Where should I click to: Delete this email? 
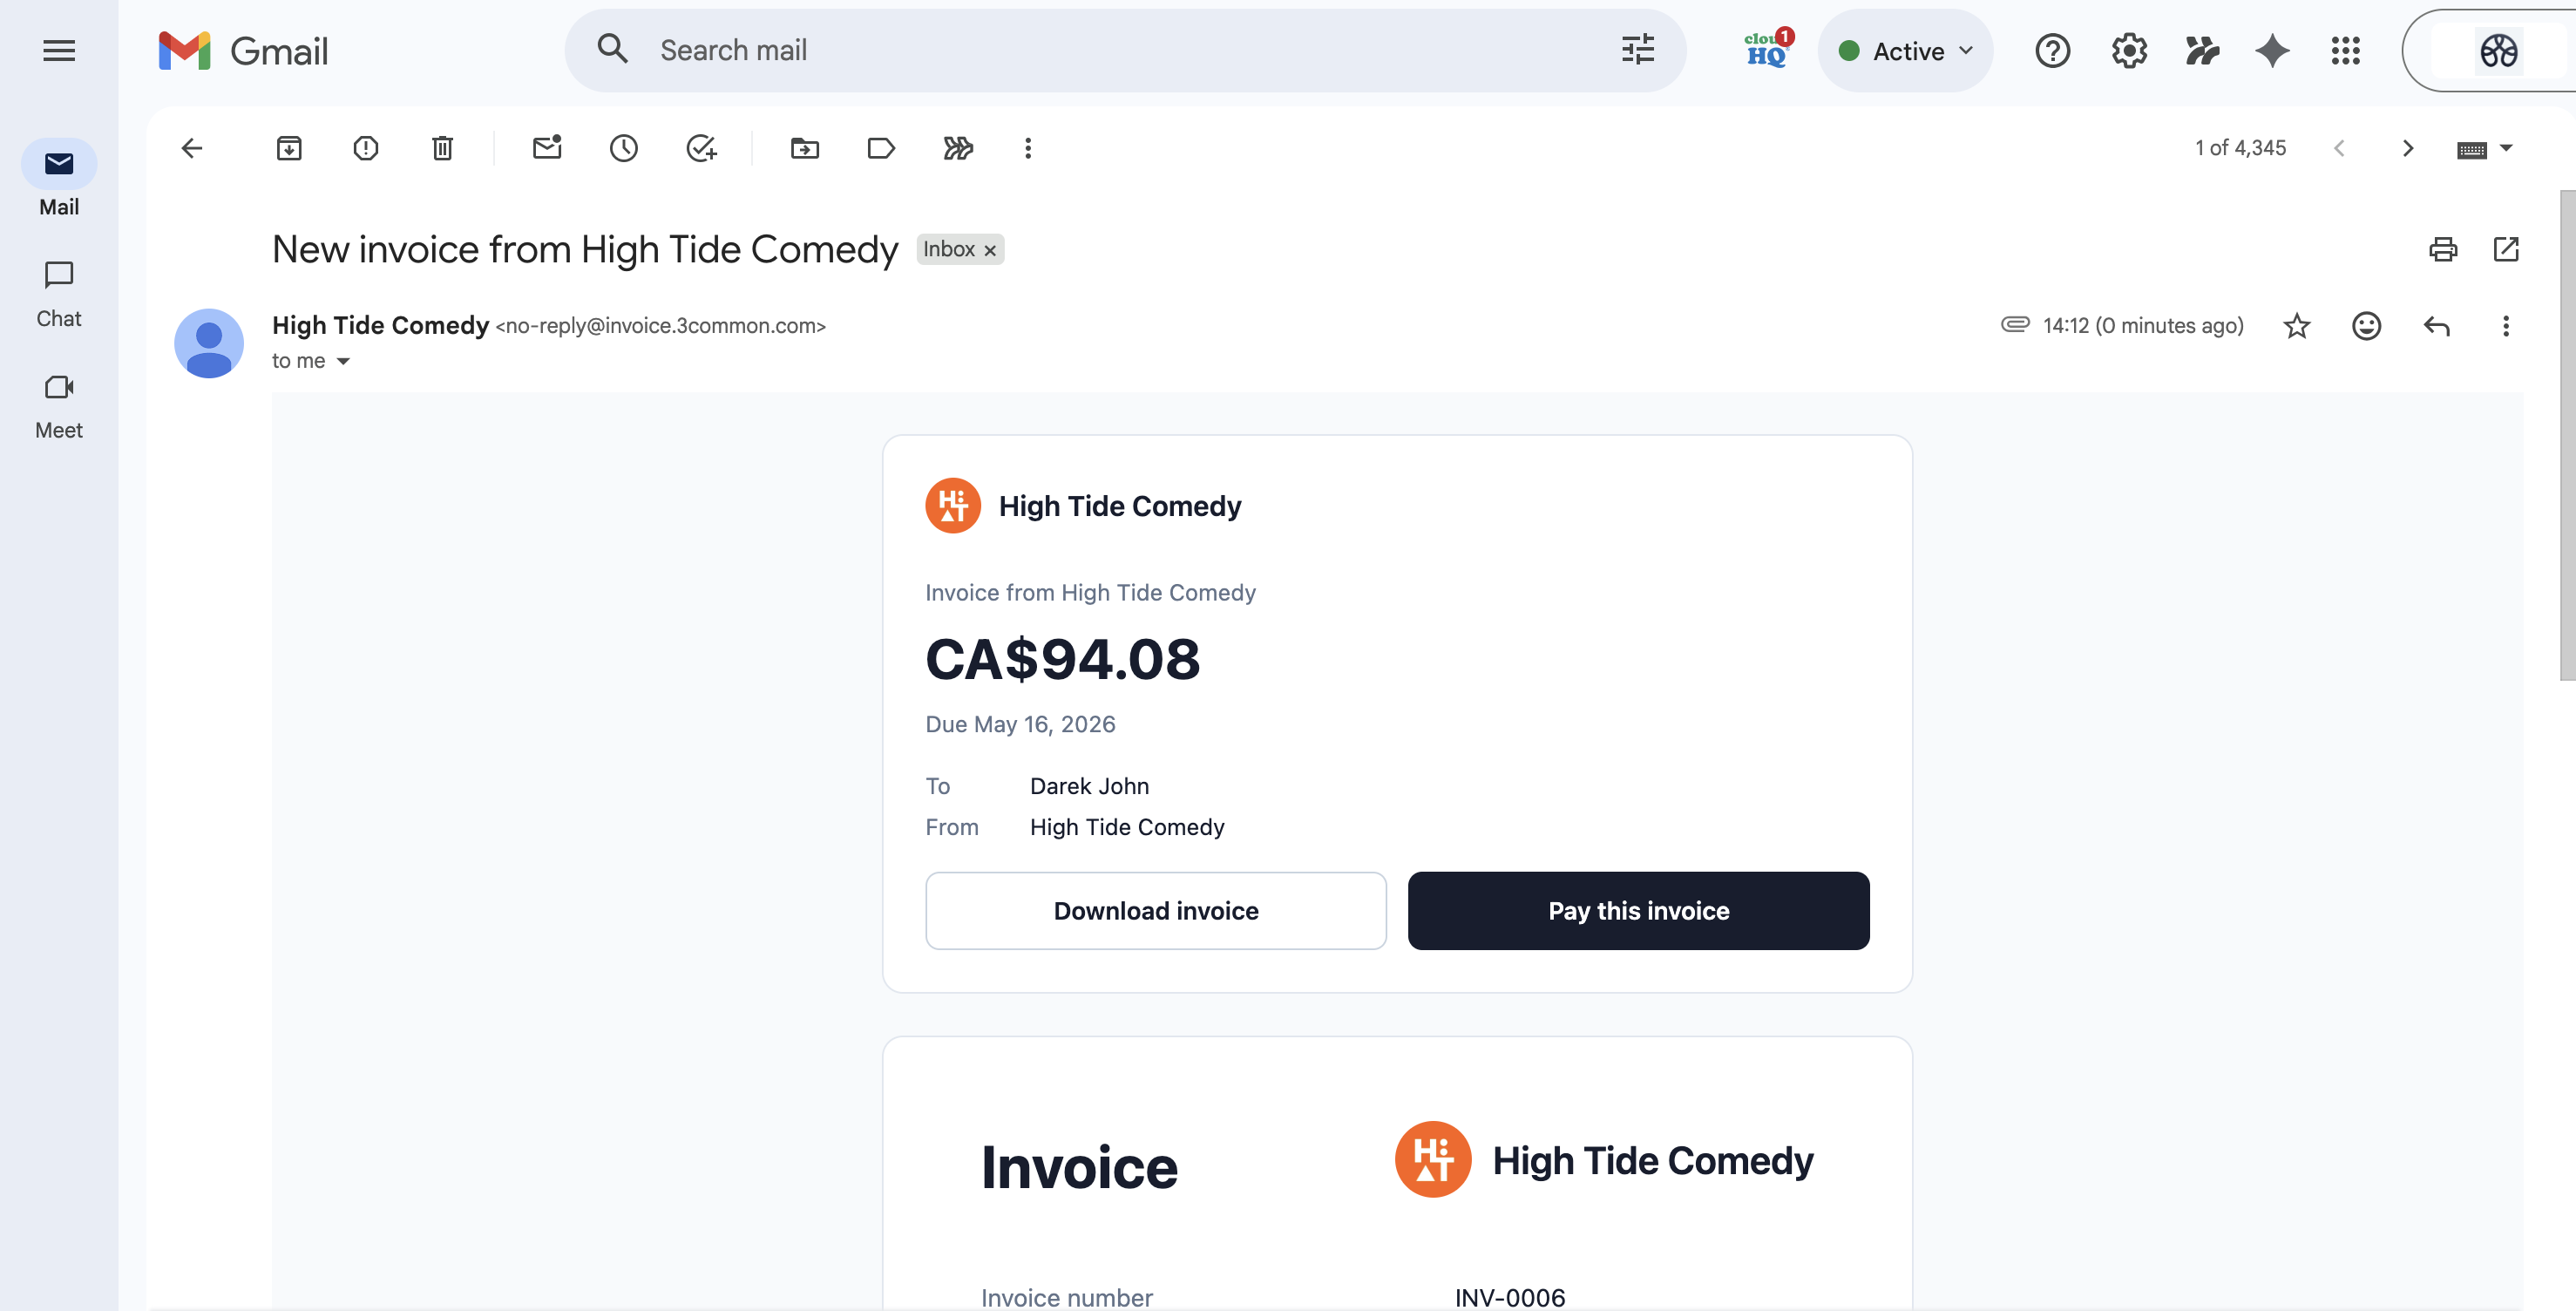pyautogui.click(x=442, y=148)
